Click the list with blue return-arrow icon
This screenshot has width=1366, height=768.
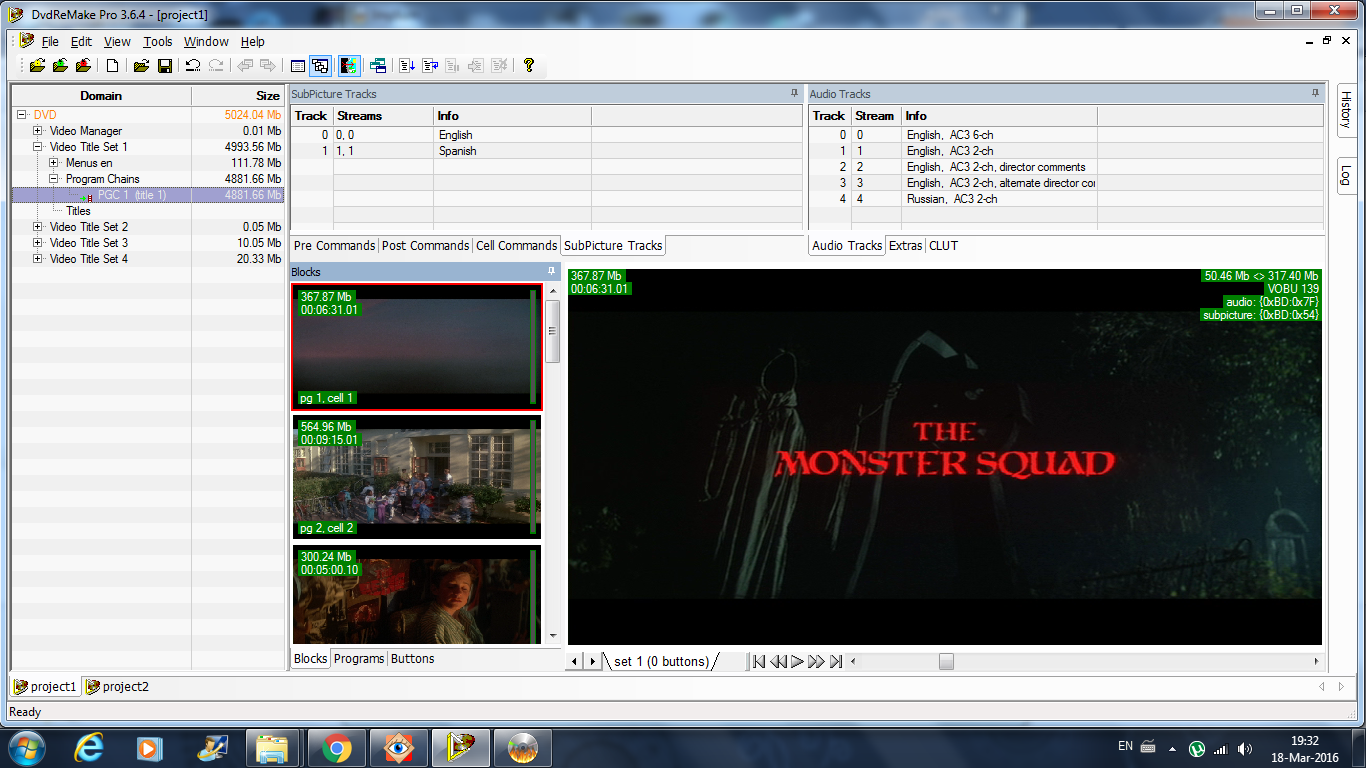point(430,66)
